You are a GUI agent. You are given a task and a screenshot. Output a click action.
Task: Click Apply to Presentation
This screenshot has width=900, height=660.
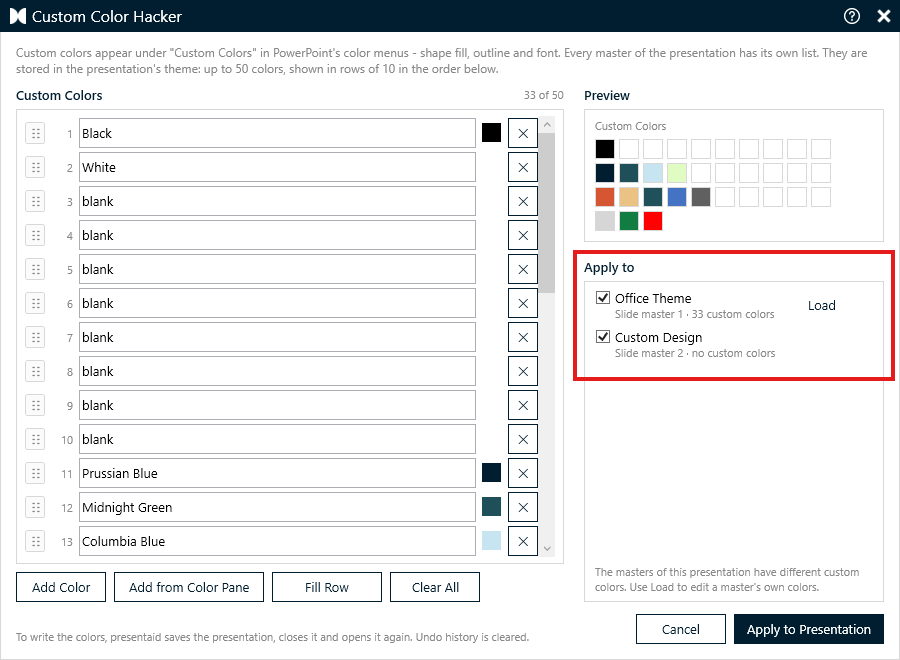(809, 629)
